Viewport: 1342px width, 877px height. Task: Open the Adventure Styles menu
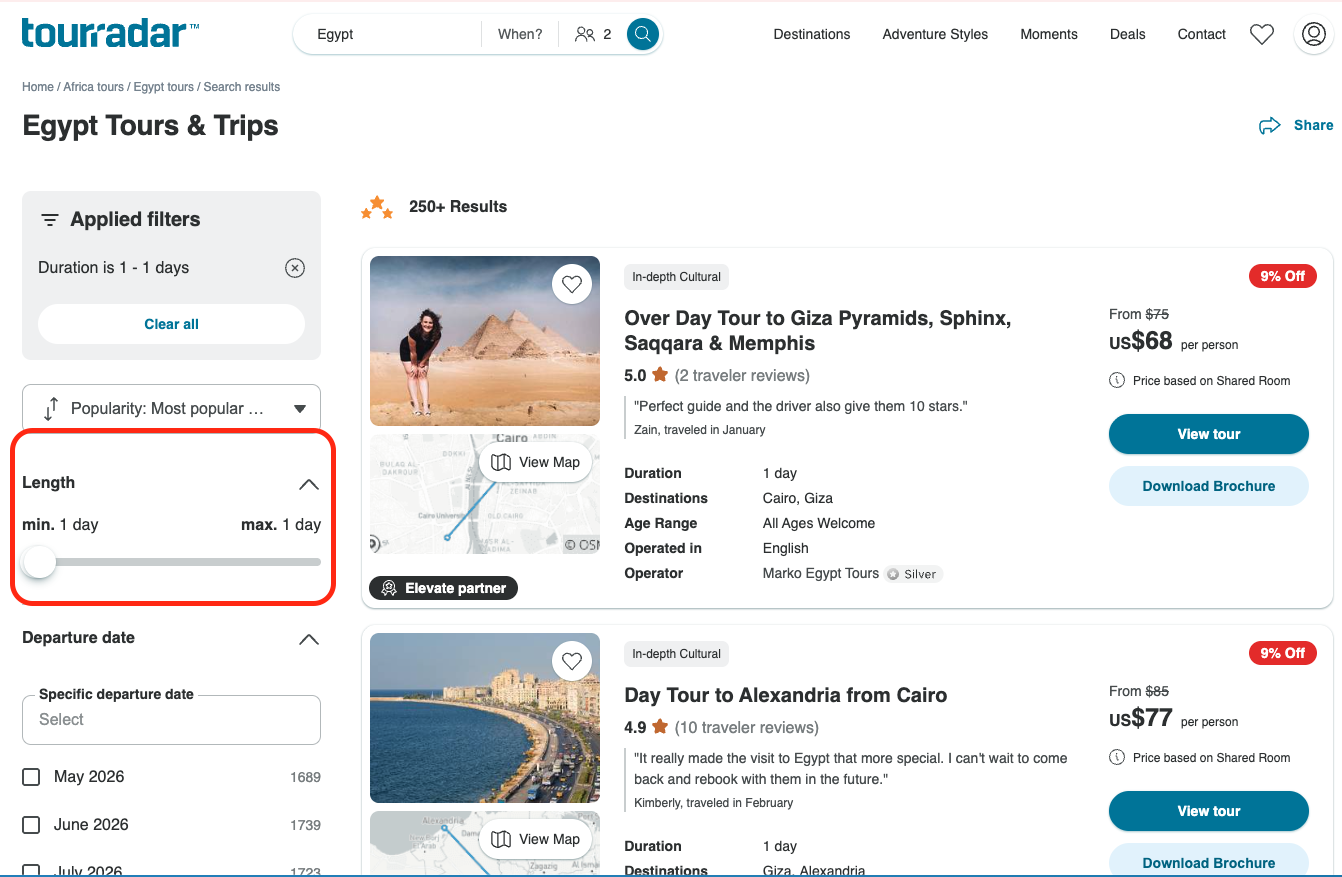[935, 34]
